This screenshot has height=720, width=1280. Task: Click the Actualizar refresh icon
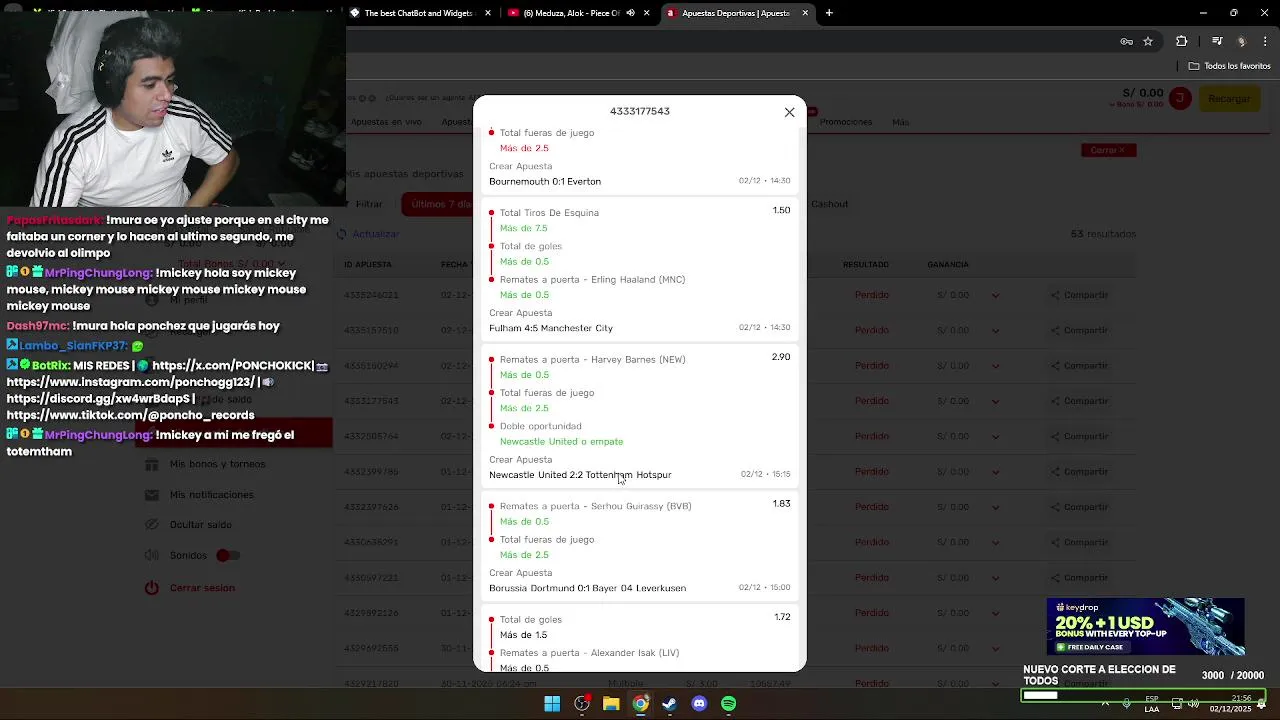[342, 234]
